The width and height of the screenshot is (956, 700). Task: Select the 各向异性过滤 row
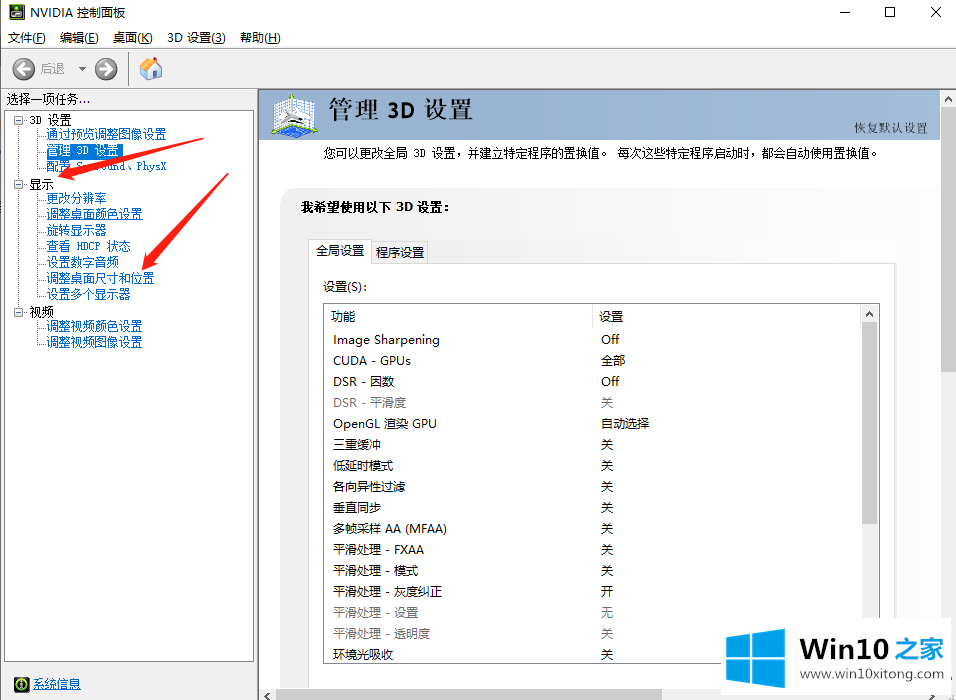[592, 487]
